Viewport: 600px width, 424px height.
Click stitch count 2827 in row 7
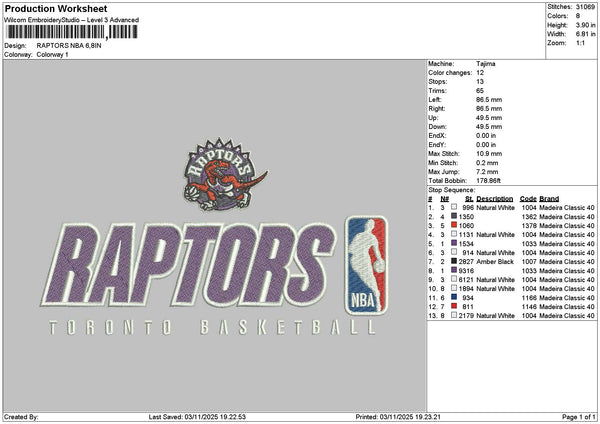466,262
